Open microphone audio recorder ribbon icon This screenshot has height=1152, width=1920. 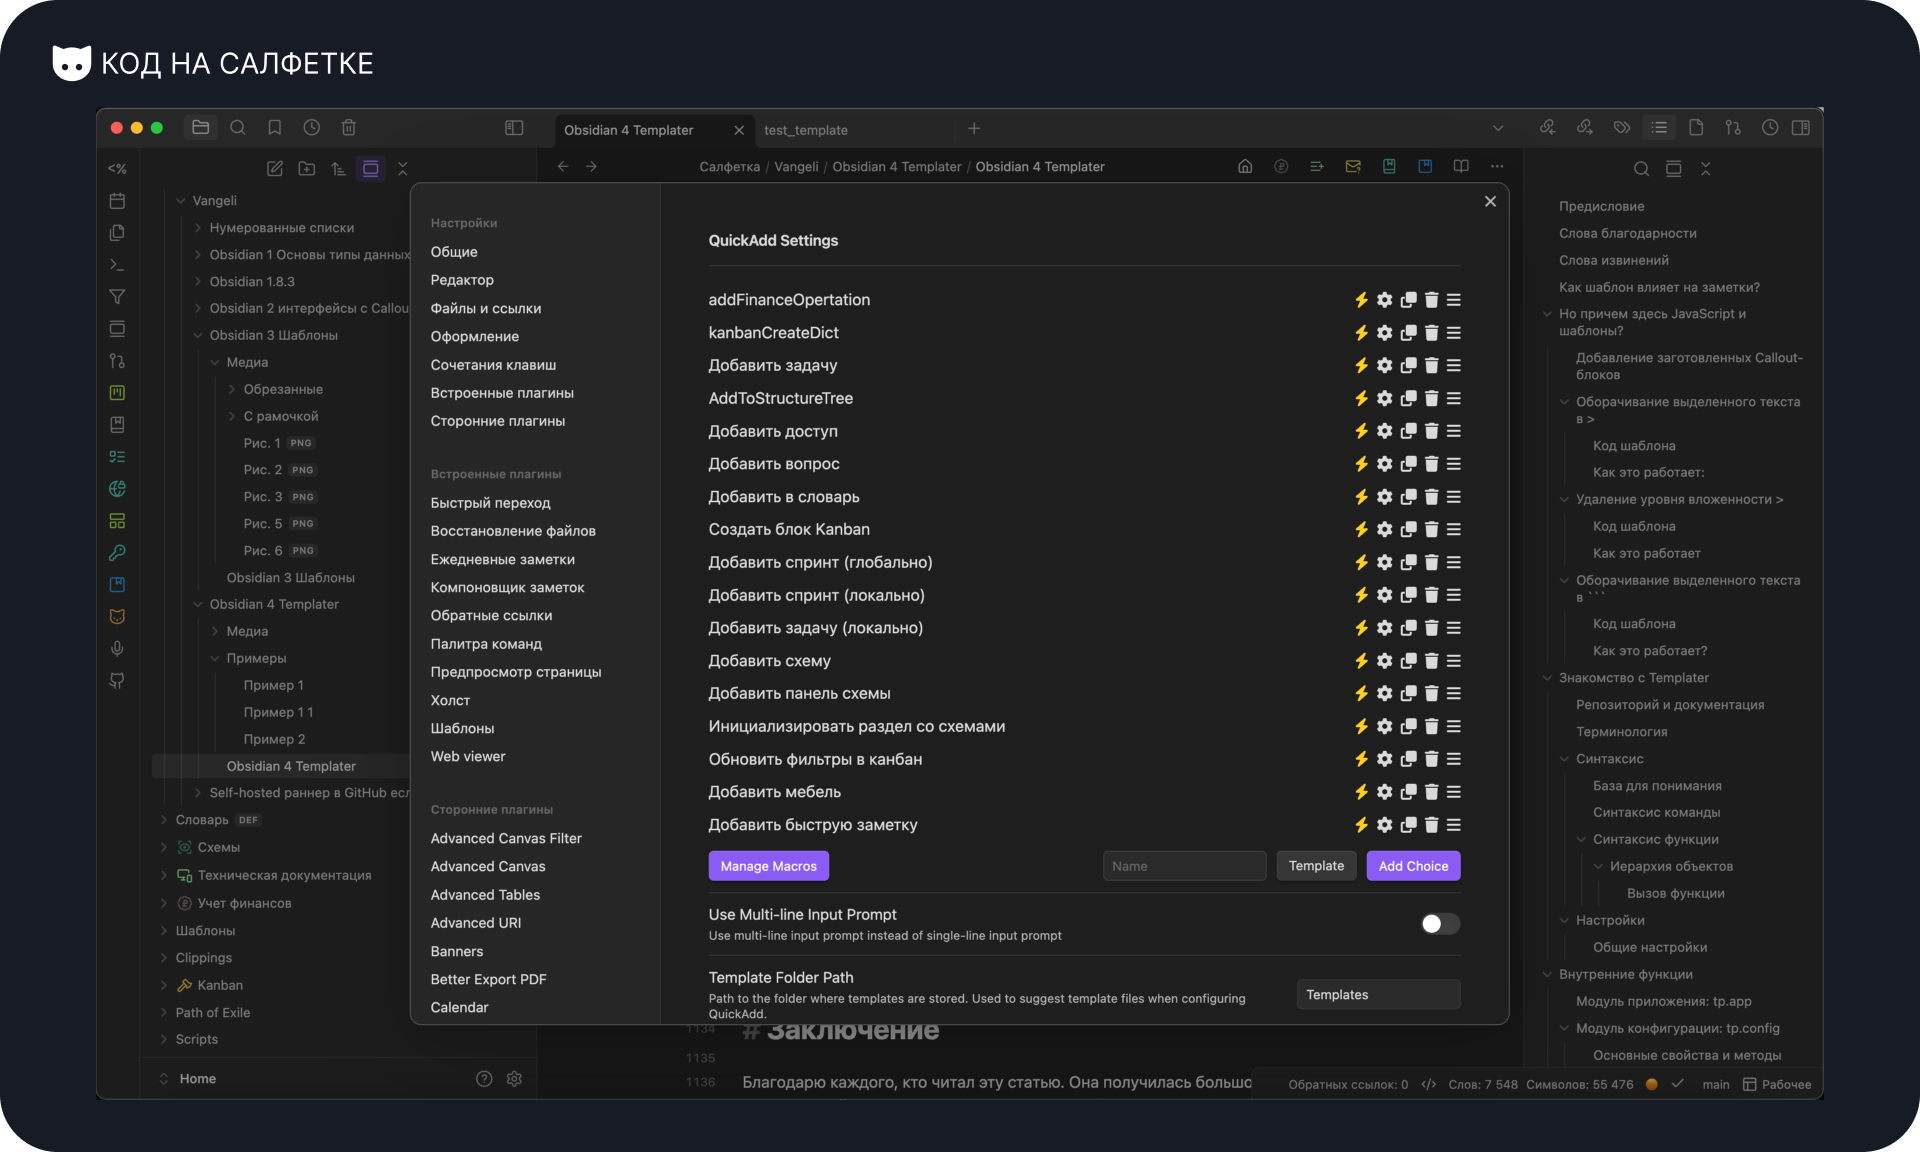[117, 649]
